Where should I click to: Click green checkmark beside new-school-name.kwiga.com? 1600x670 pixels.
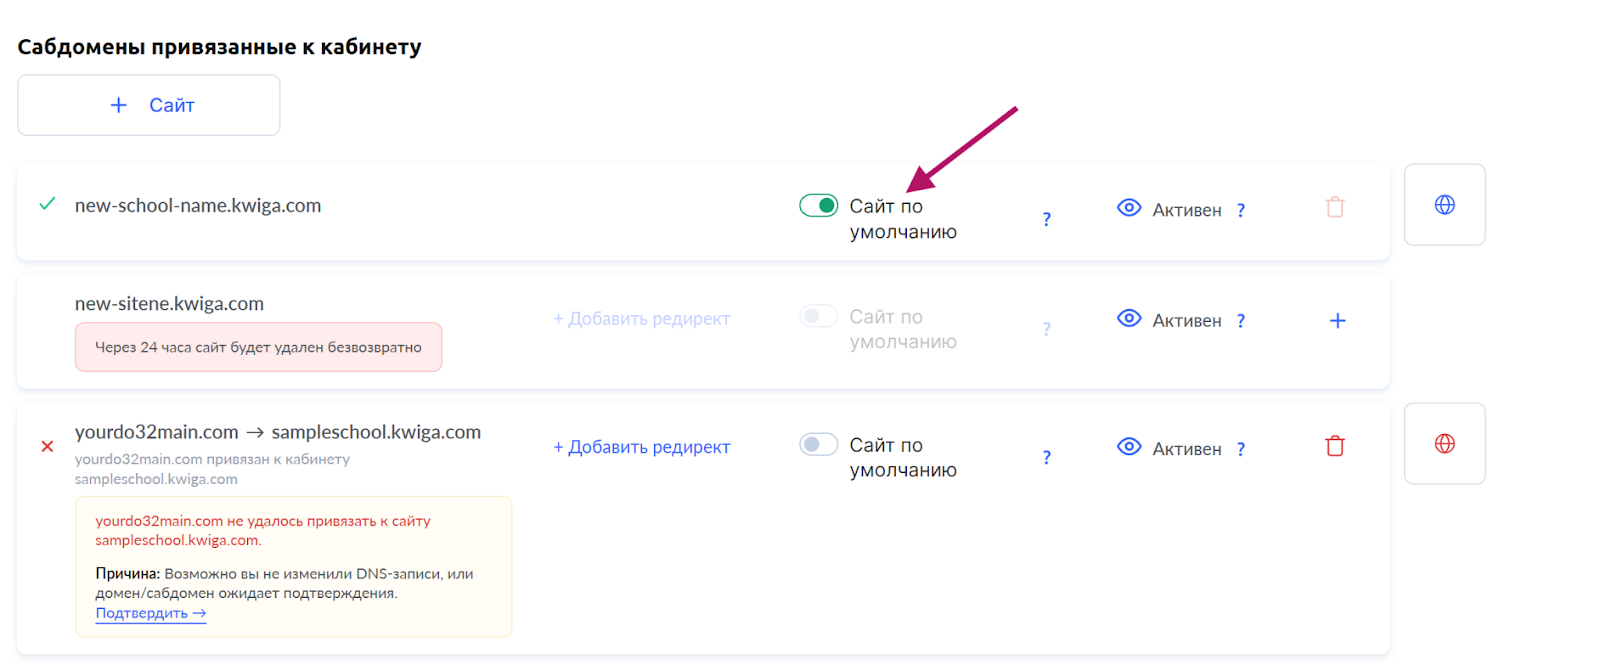tap(47, 204)
